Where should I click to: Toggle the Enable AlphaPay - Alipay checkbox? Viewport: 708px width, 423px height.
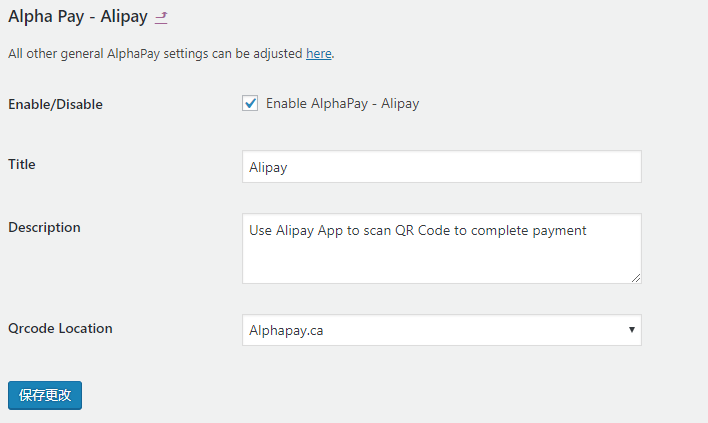pyautogui.click(x=250, y=103)
